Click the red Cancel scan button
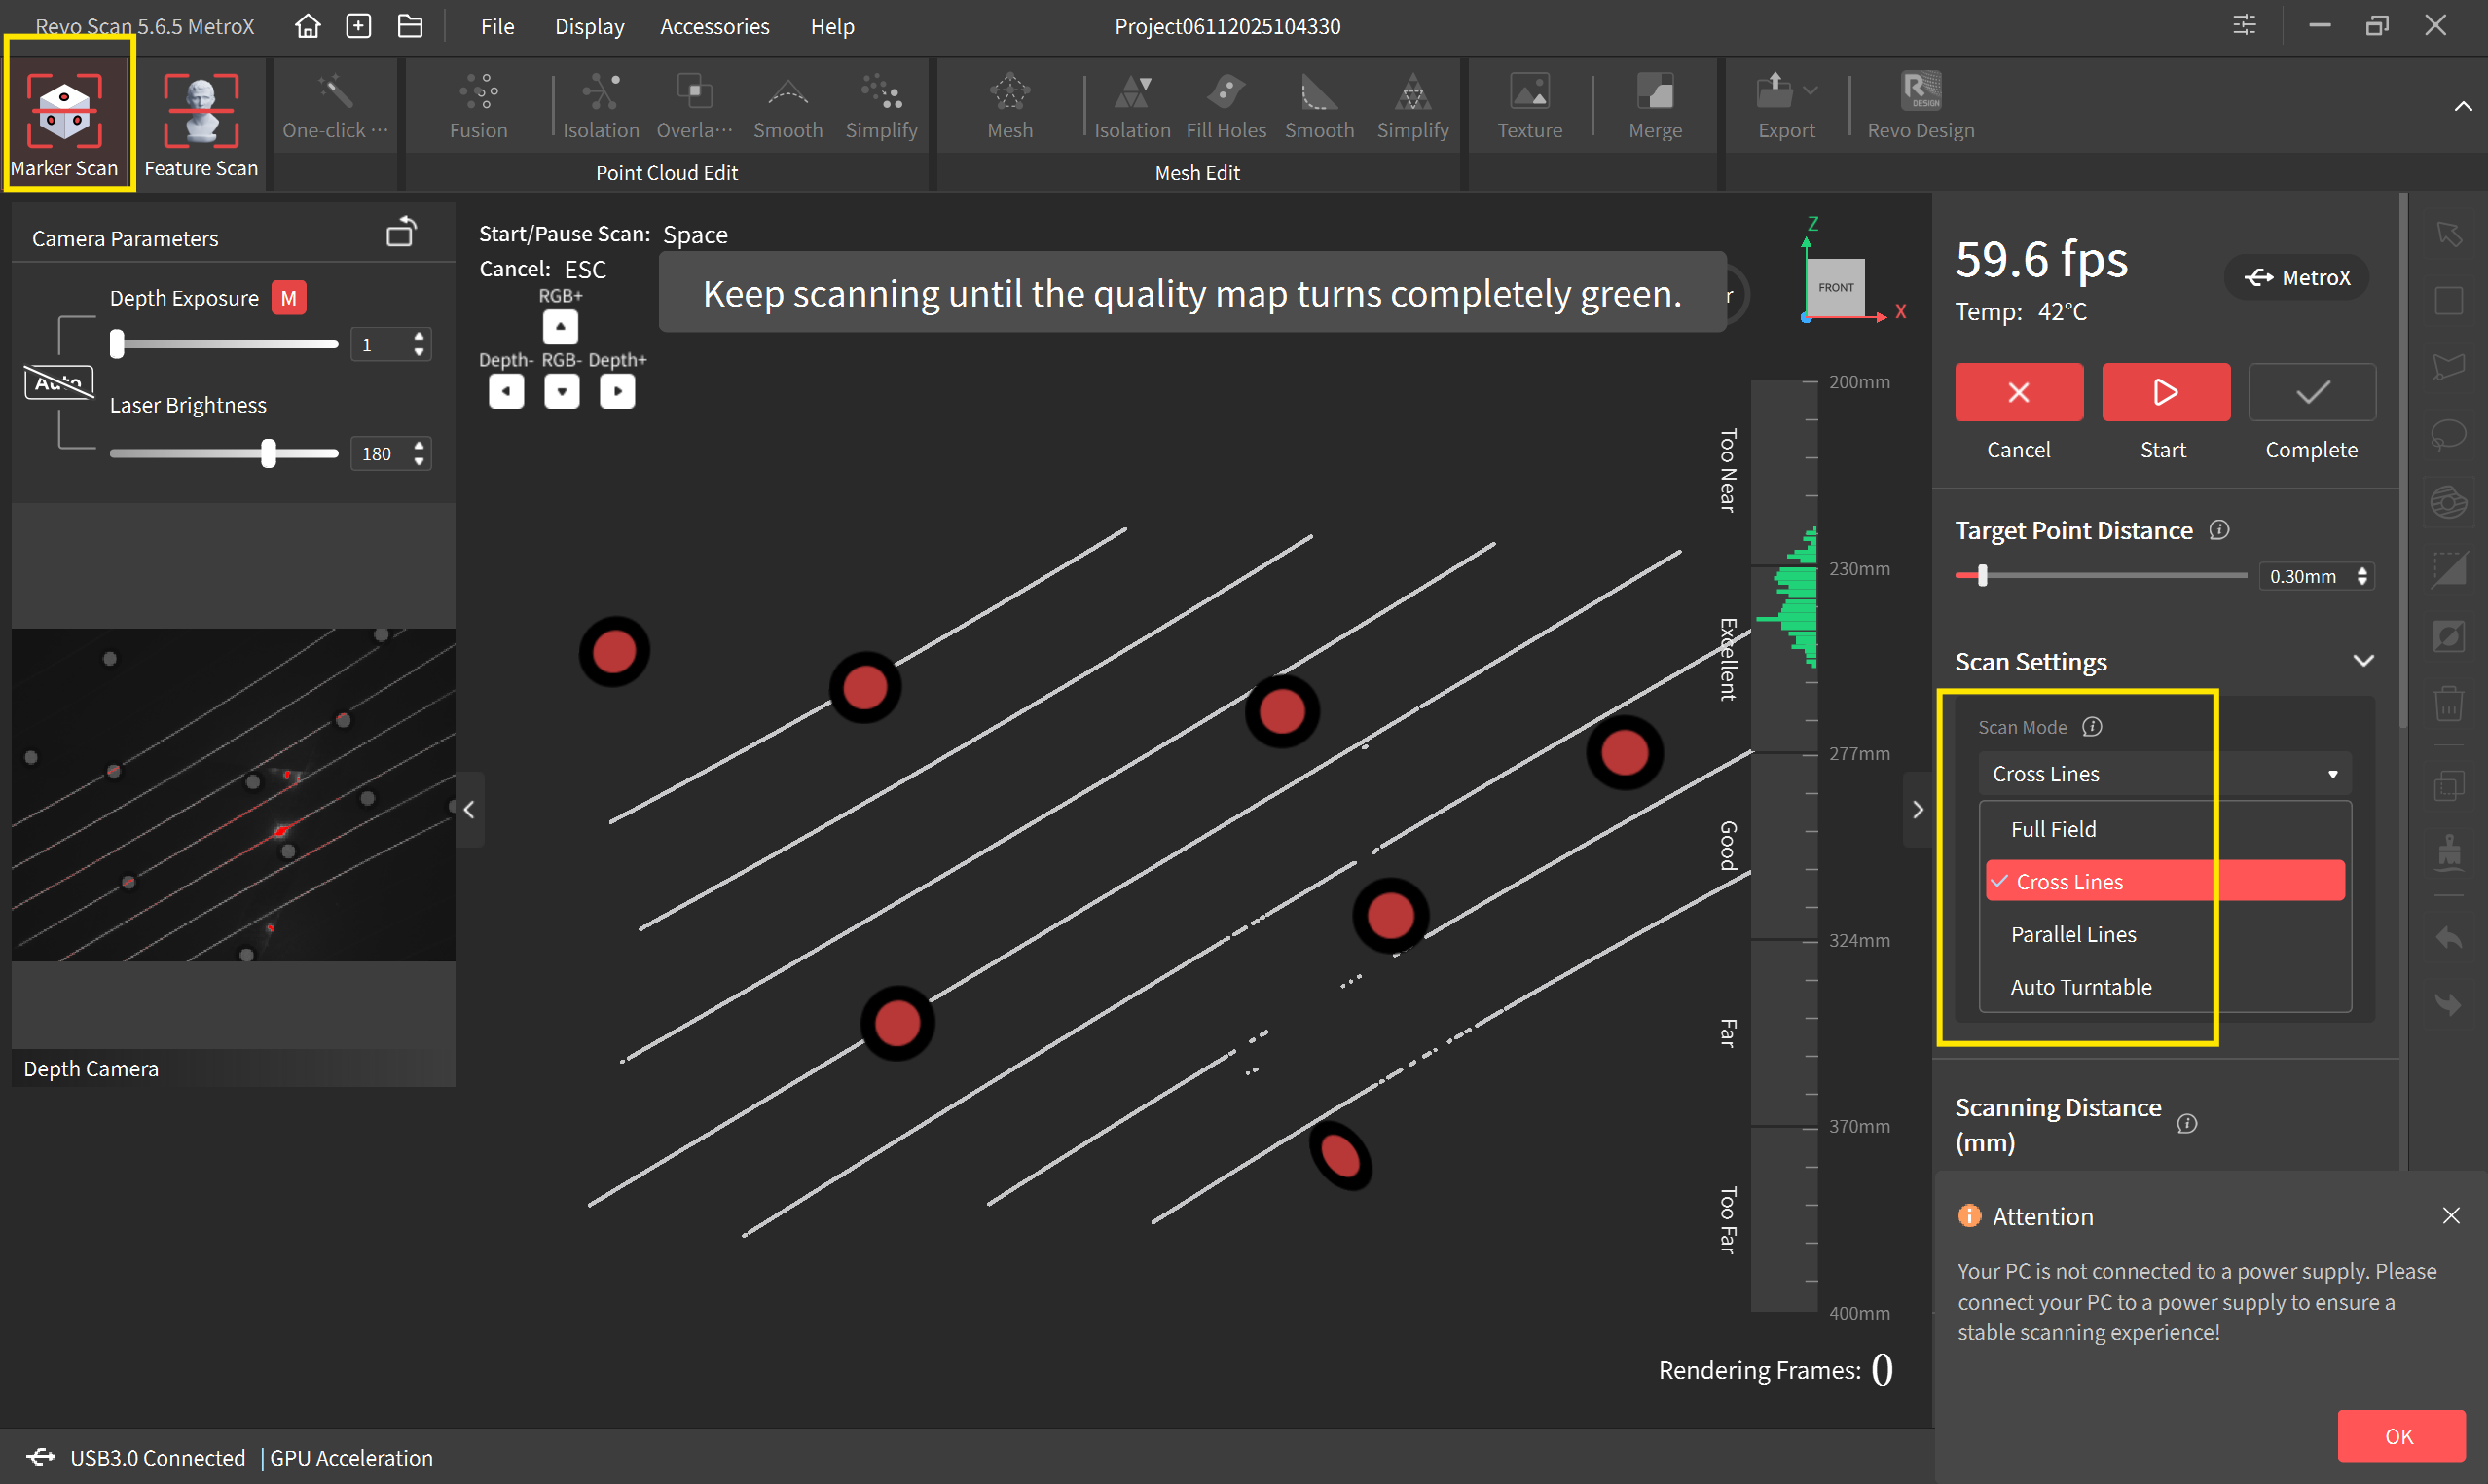Screen dimensions: 2488x1484 (2019, 392)
